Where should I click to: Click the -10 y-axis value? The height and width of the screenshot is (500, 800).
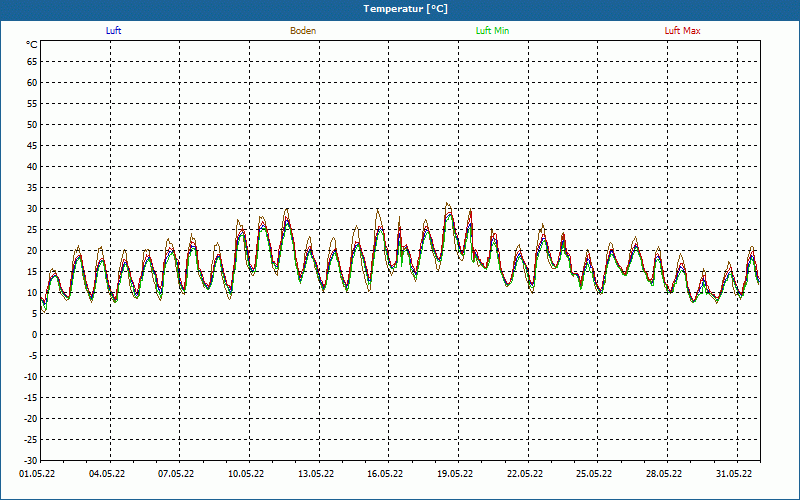[x=31, y=377]
